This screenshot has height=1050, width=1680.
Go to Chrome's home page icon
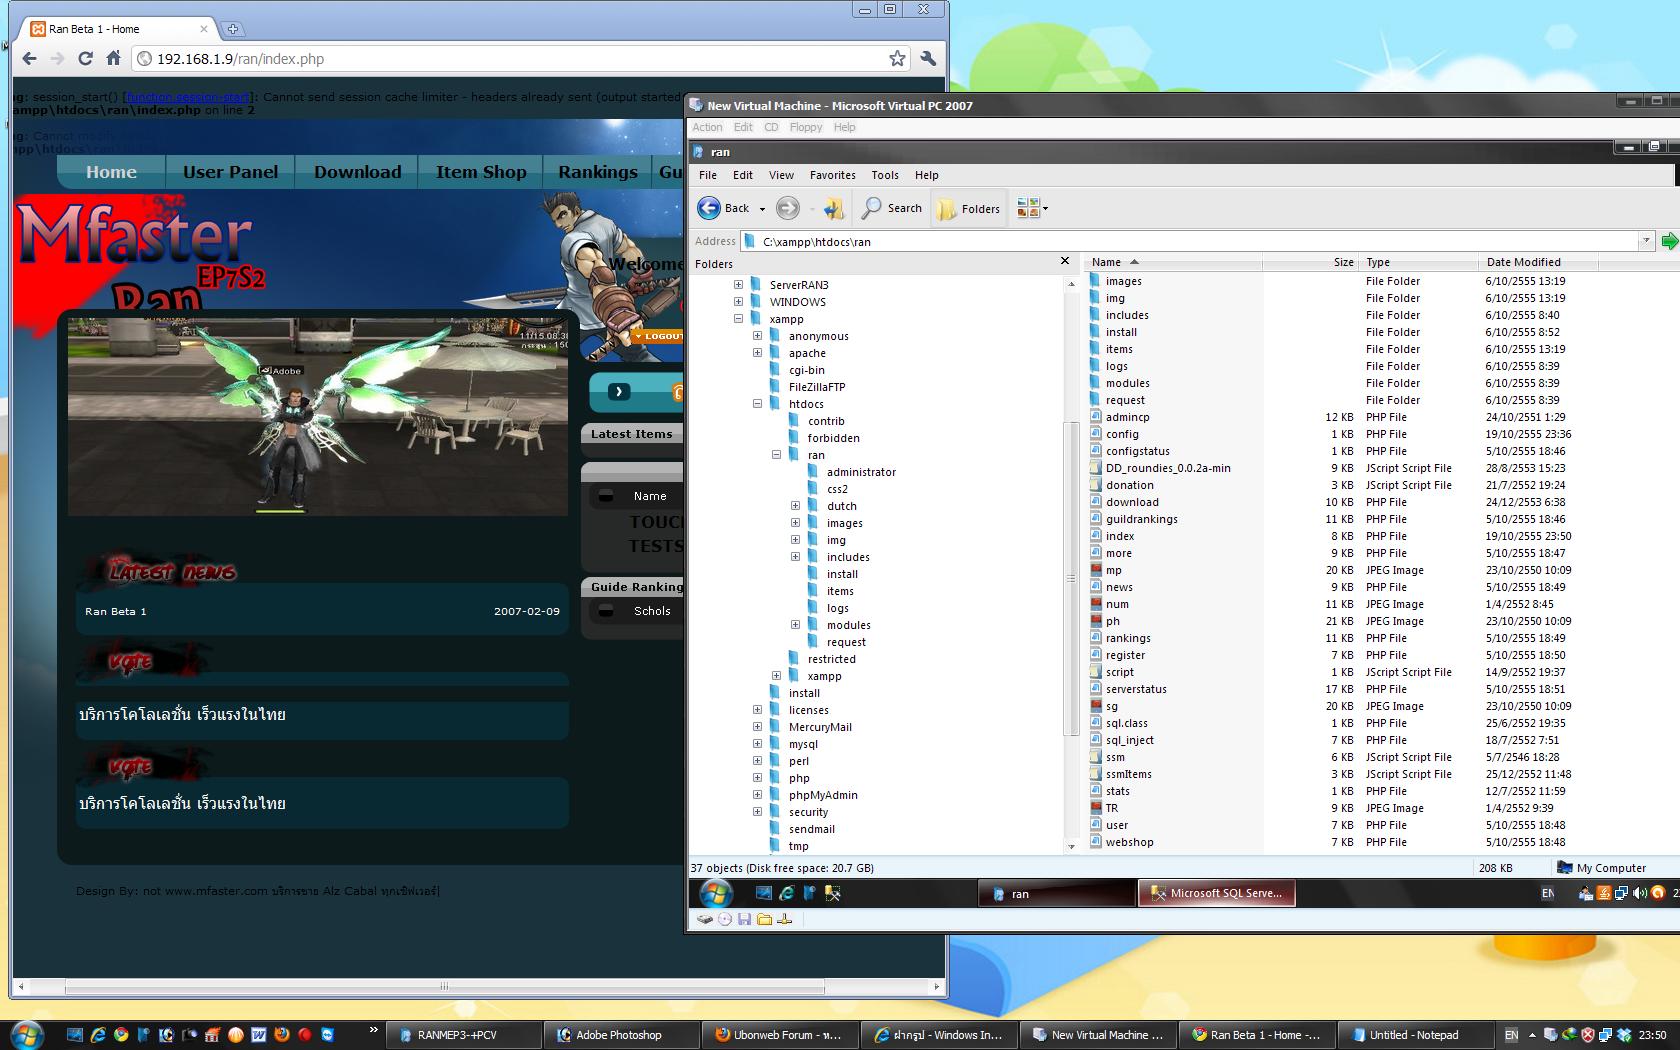(113, 59)
